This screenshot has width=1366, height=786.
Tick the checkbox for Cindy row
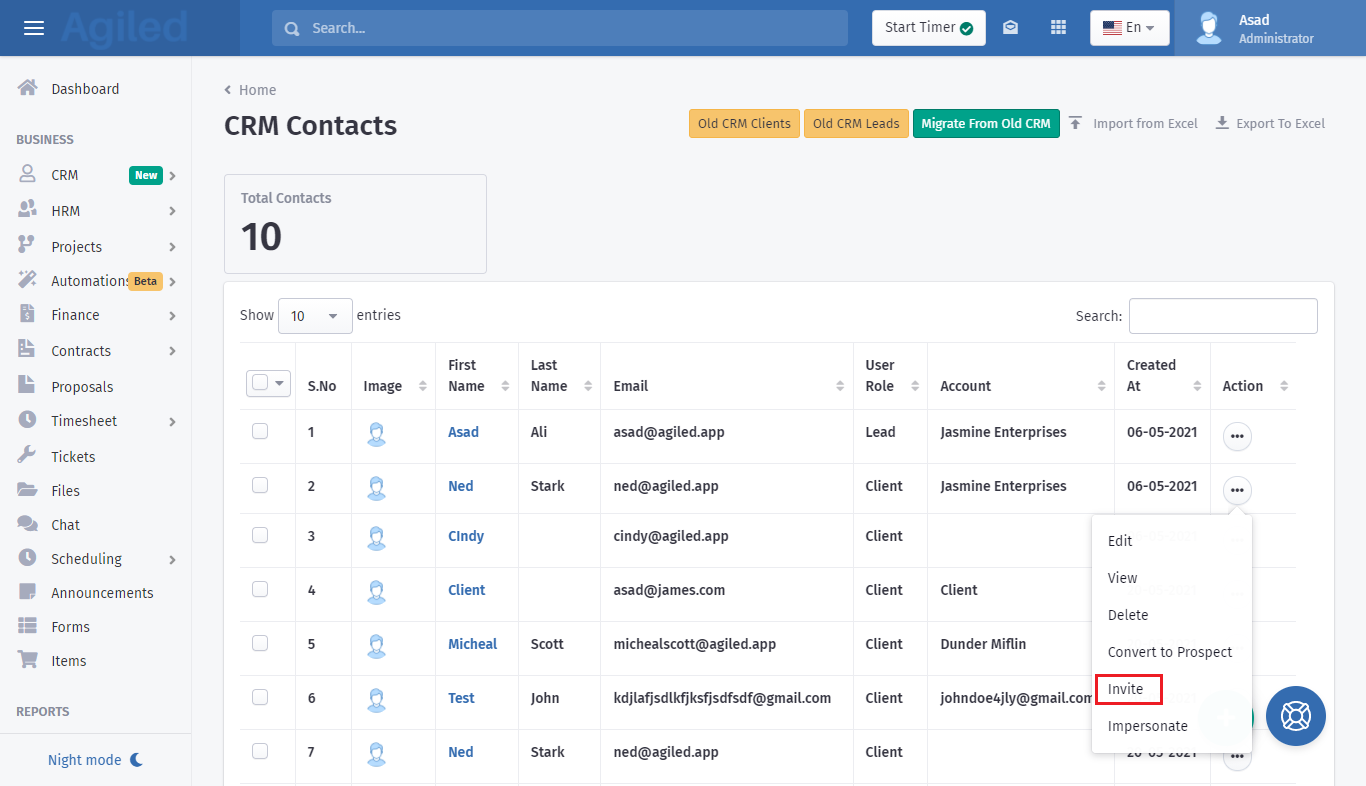260,536
